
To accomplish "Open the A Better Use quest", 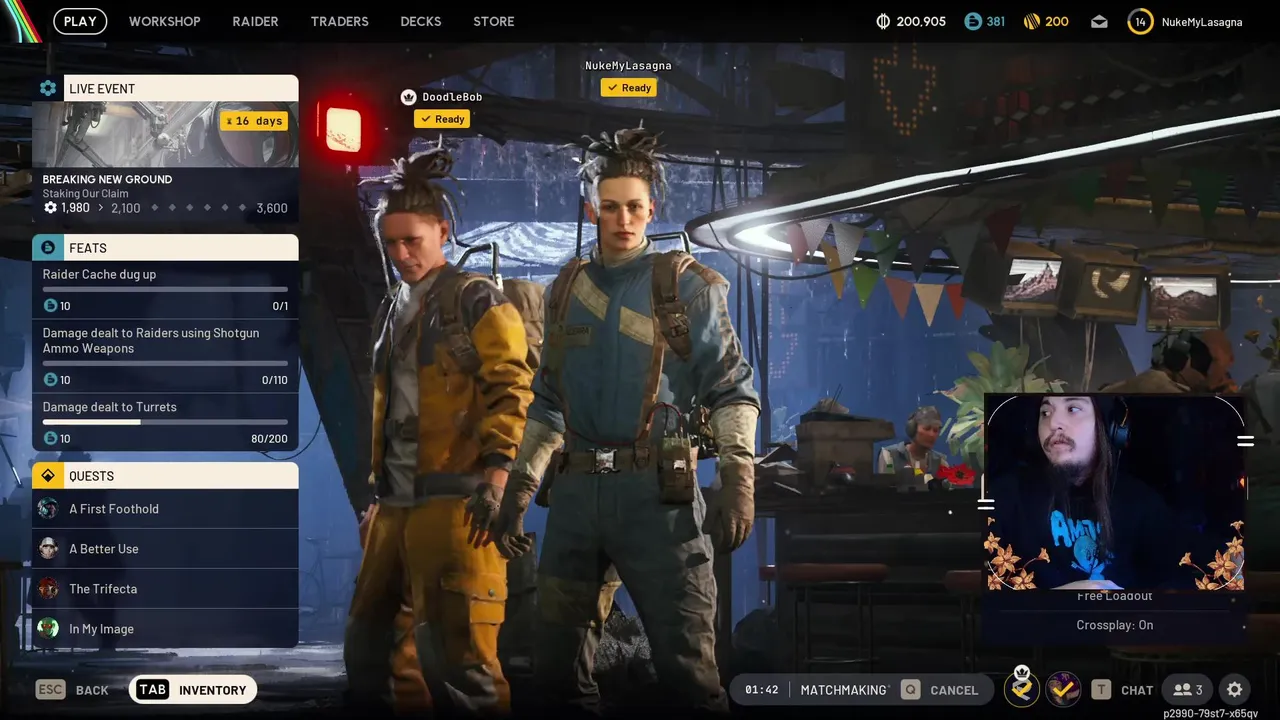I will coord(165,549).
